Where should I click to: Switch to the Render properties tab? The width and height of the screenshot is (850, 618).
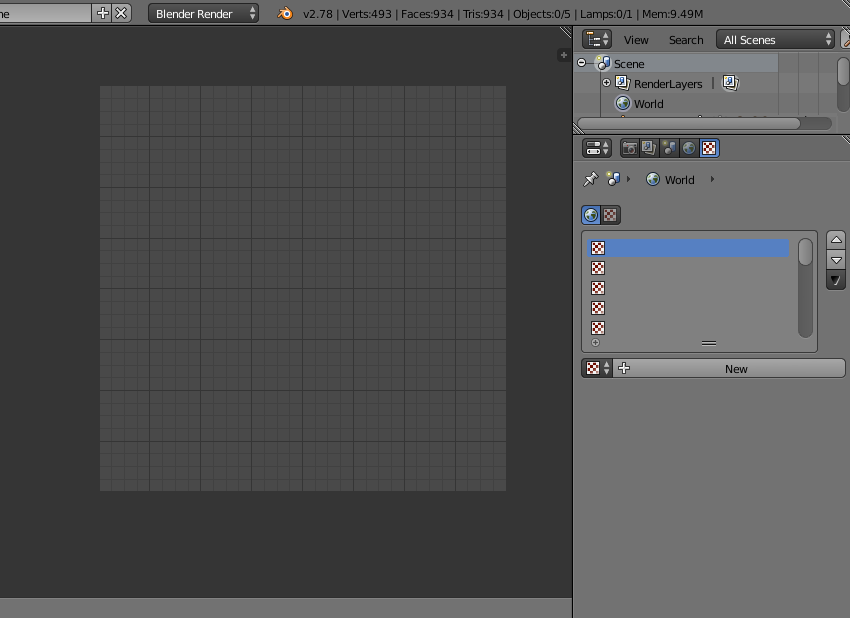tap(629, 148)
